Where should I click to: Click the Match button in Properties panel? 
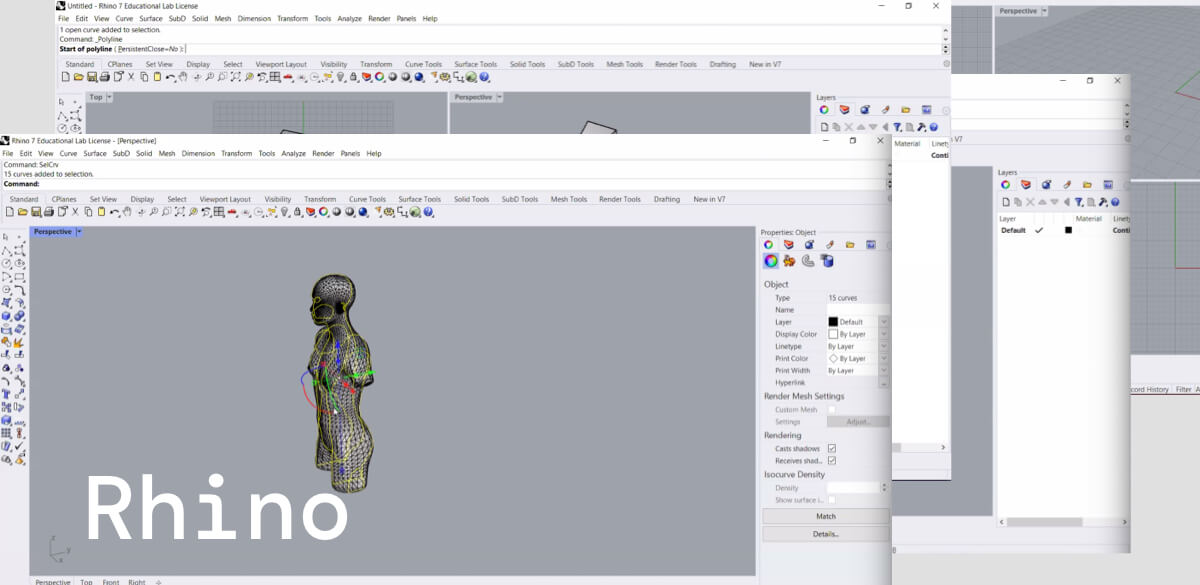[826, 516]
